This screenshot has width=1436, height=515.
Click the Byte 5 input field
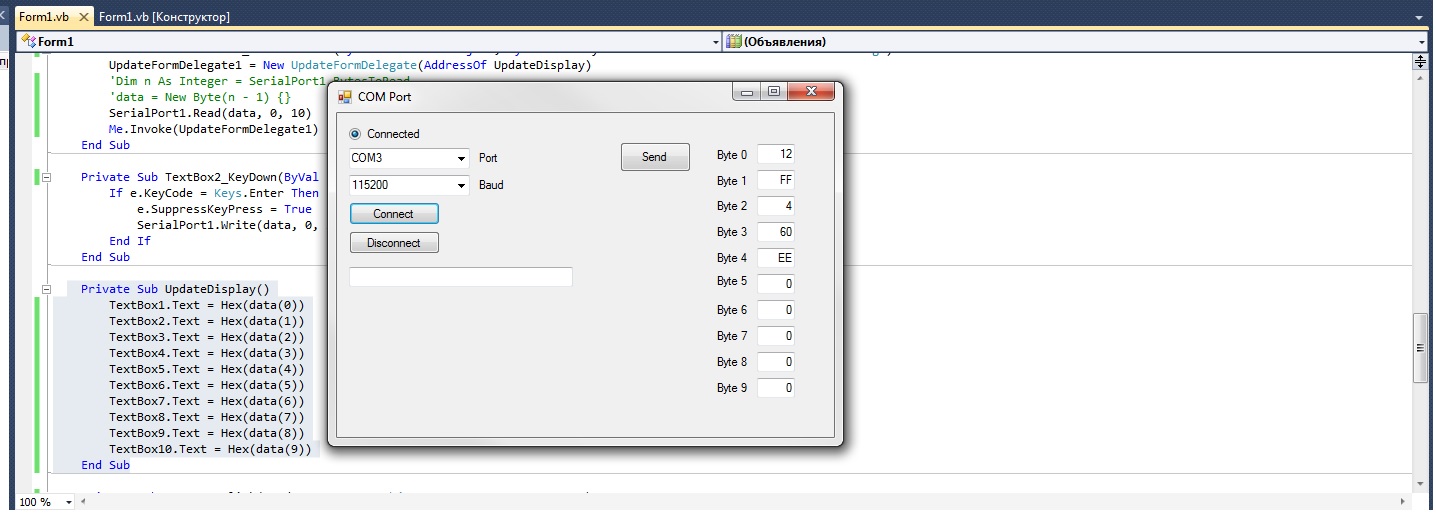point(776,284)
